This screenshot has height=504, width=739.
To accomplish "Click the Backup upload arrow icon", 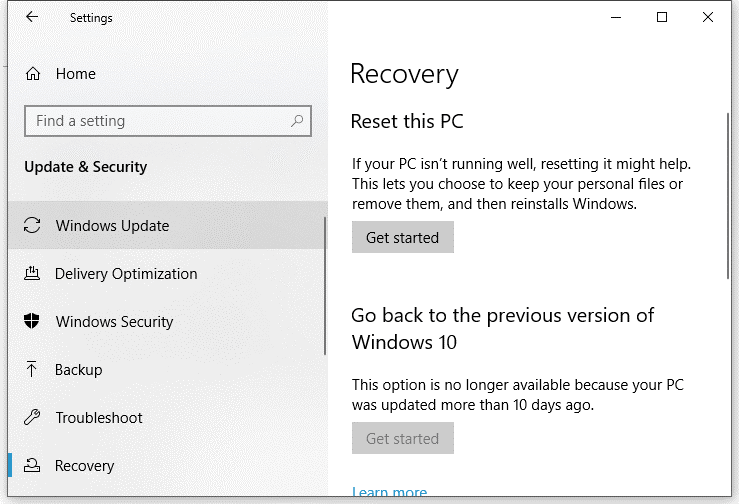I will click(32, 370).
